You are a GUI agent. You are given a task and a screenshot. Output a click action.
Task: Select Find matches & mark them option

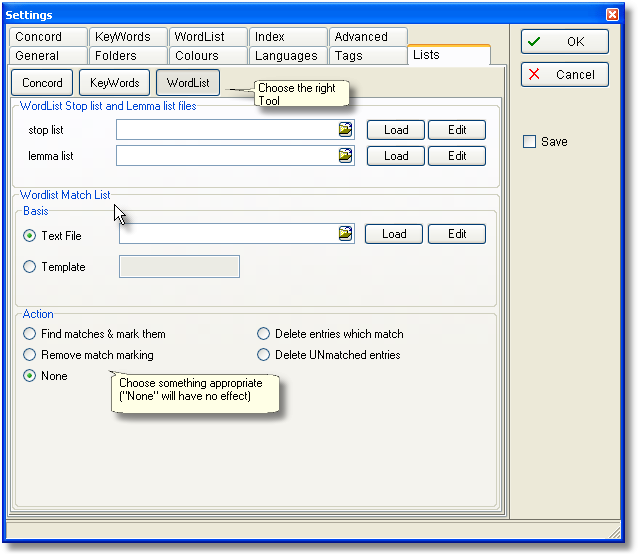point(30,334)
